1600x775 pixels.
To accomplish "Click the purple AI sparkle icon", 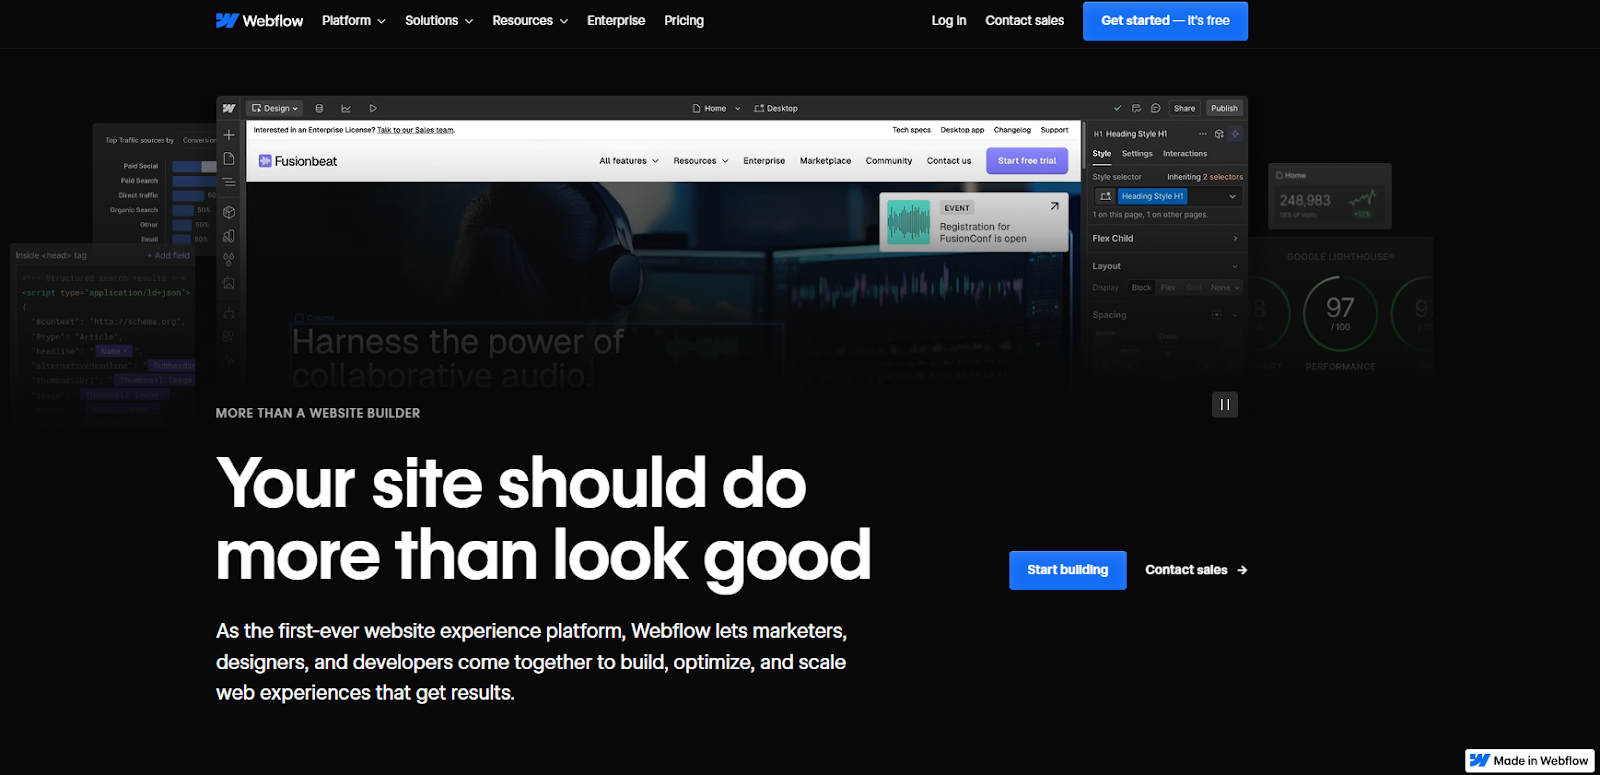I will [x=1235, y=133].
